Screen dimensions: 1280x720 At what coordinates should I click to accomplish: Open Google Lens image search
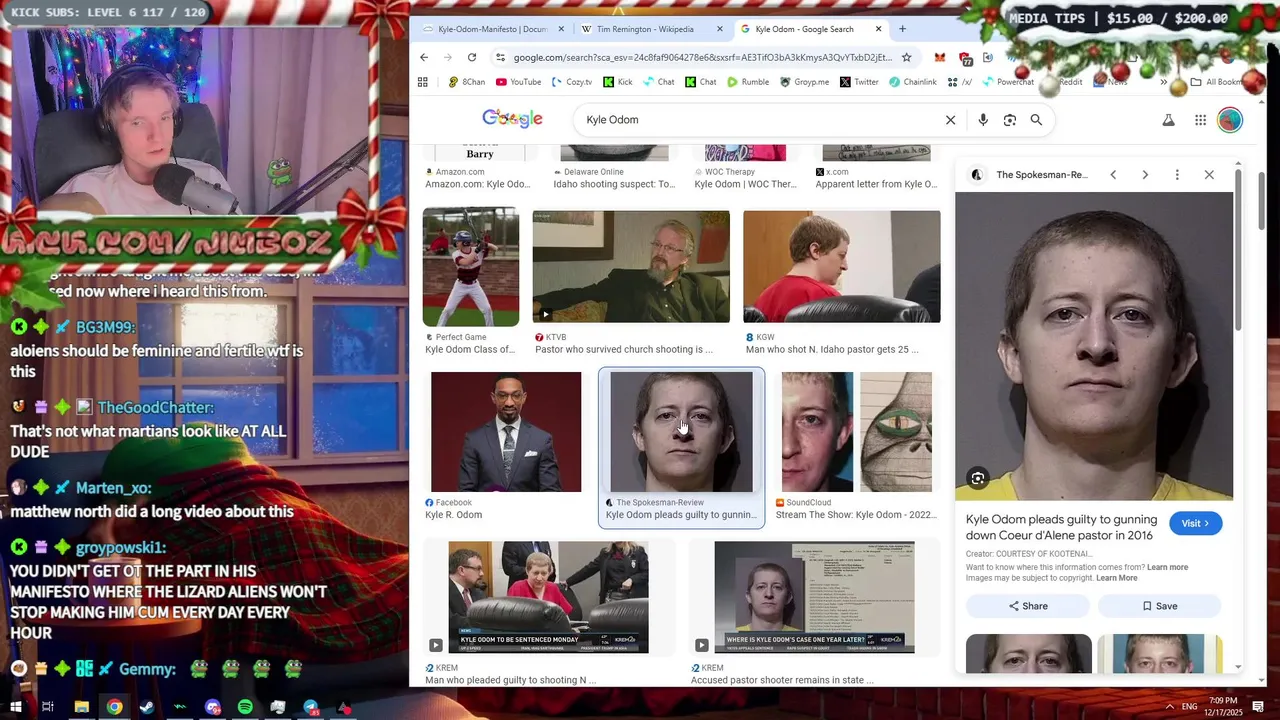click(x=1010, y=120)
